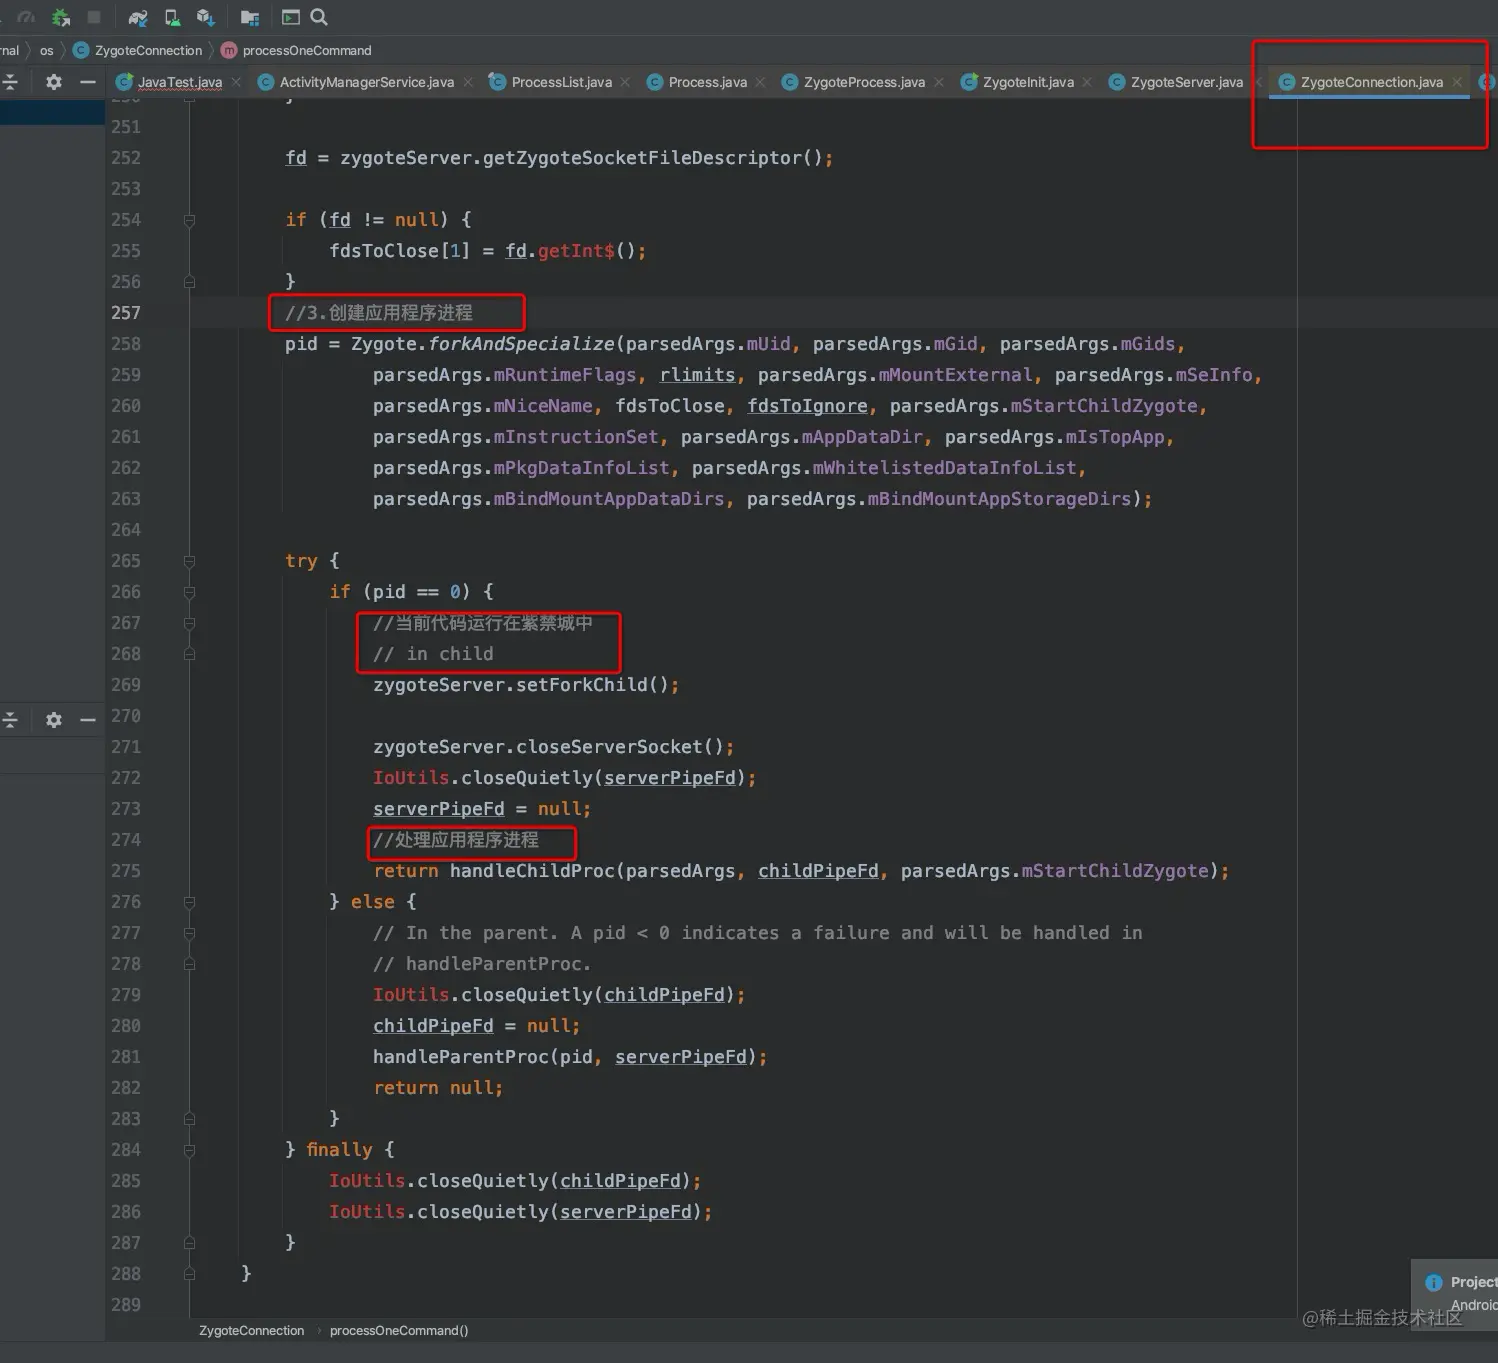Click handleChildProc call on line 275
The width and height of the screenshot is (1498, 1363).
coord(532,871)
